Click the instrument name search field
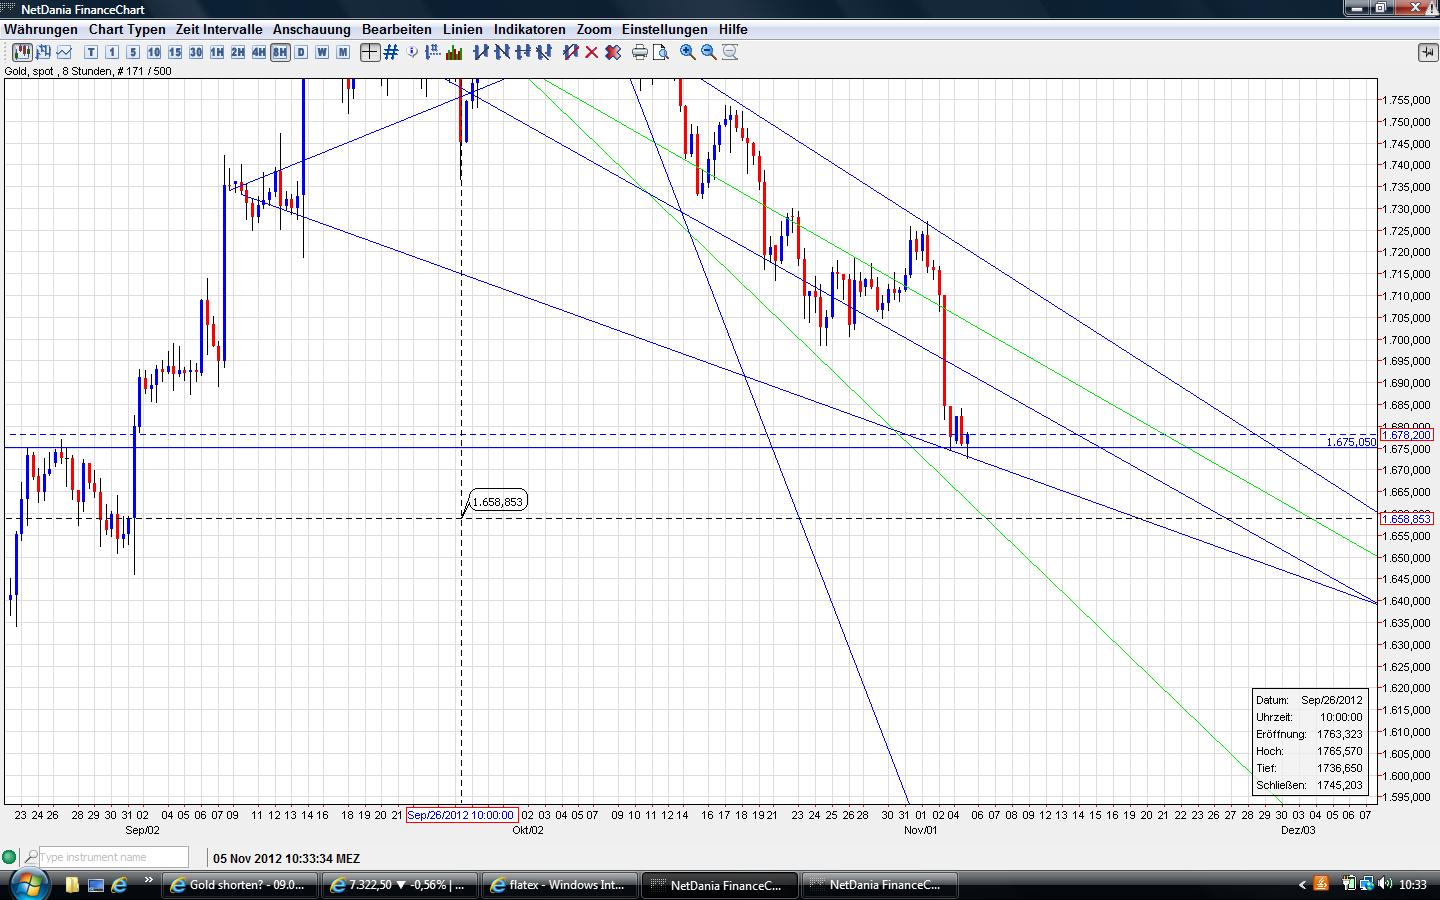 click(110, 857)
